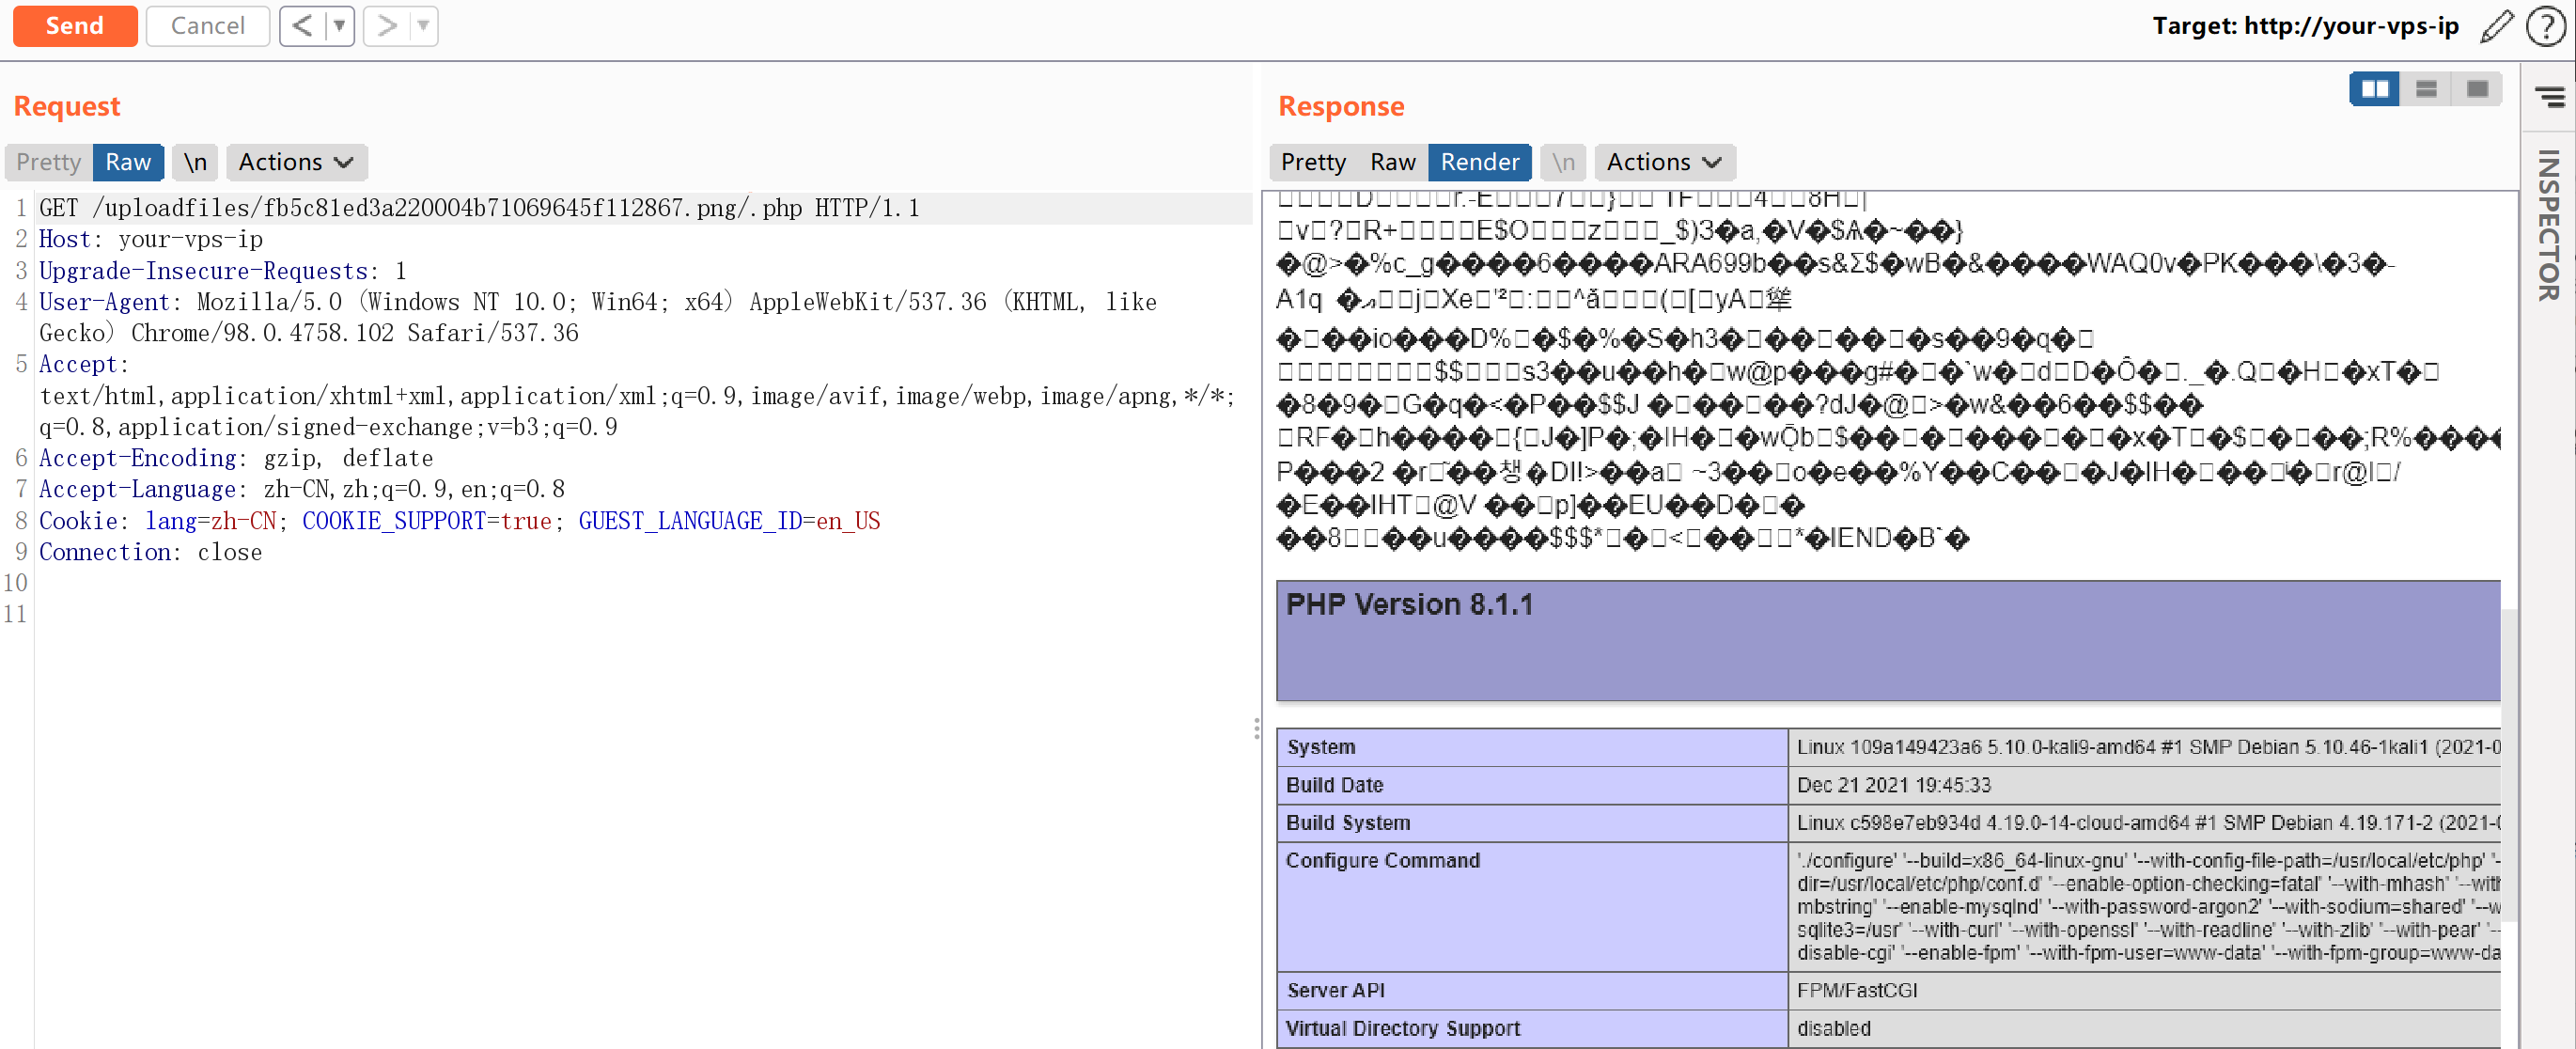The width and height of the screenshot is (2576, 1049).
Task: Toggle Raw view for the Request
Action: (x=127, y=162)
